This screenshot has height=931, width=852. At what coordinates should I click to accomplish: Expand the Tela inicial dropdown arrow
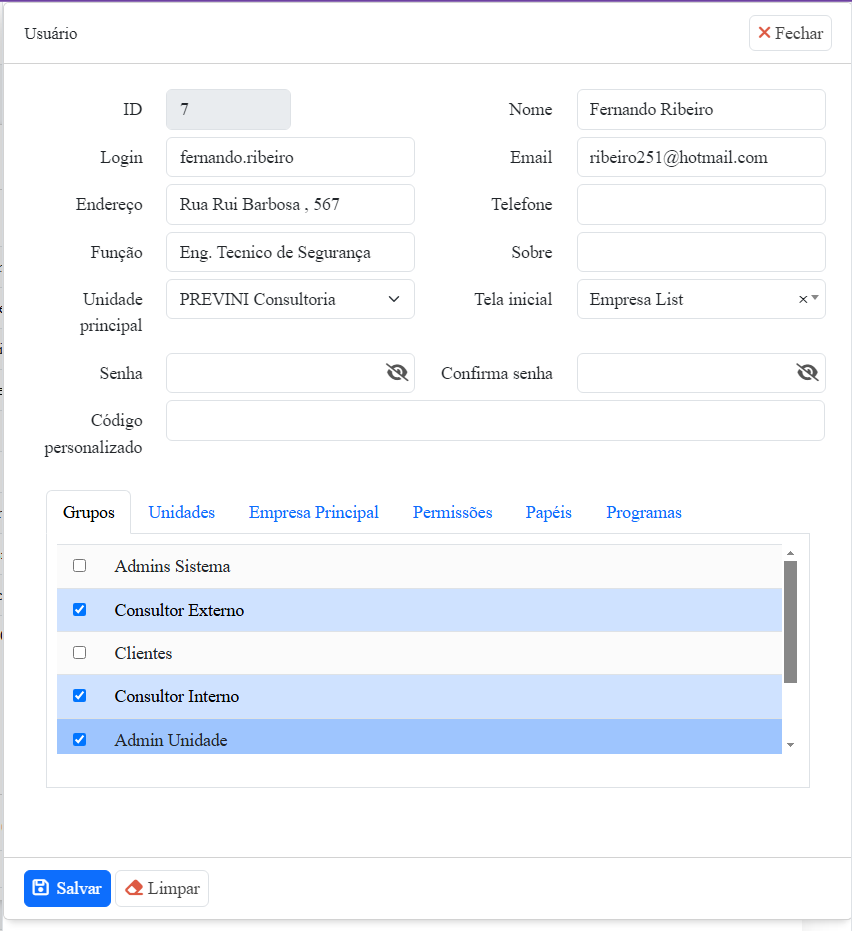click(x=815, y=298)
